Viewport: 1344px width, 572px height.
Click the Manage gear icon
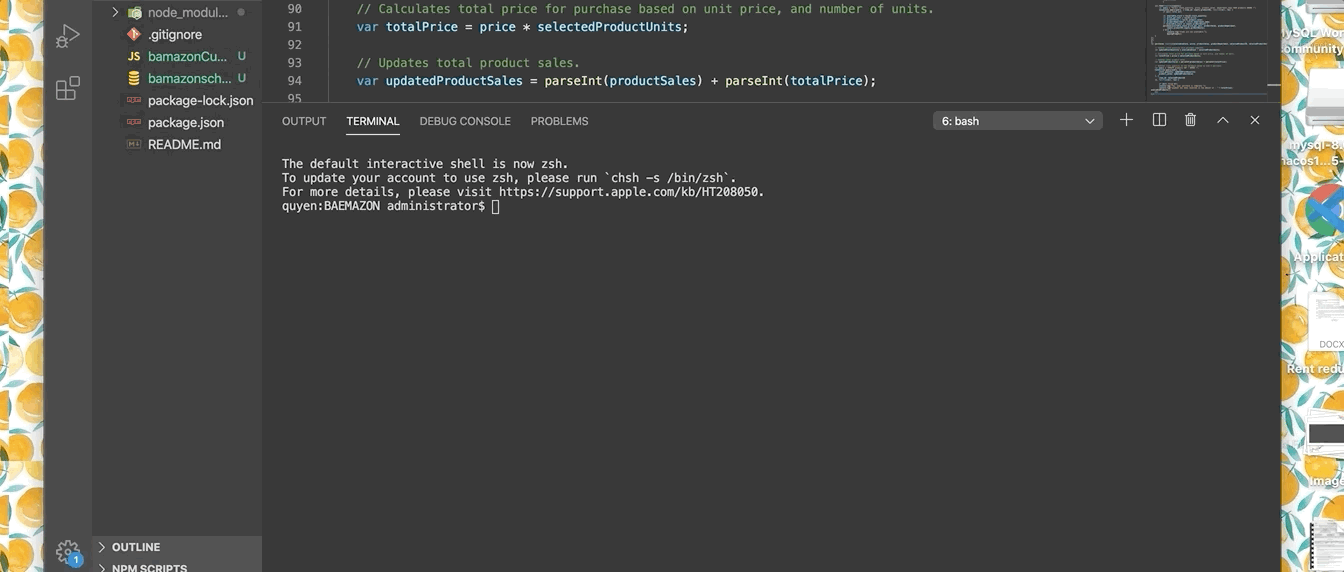tap(67, 551)
